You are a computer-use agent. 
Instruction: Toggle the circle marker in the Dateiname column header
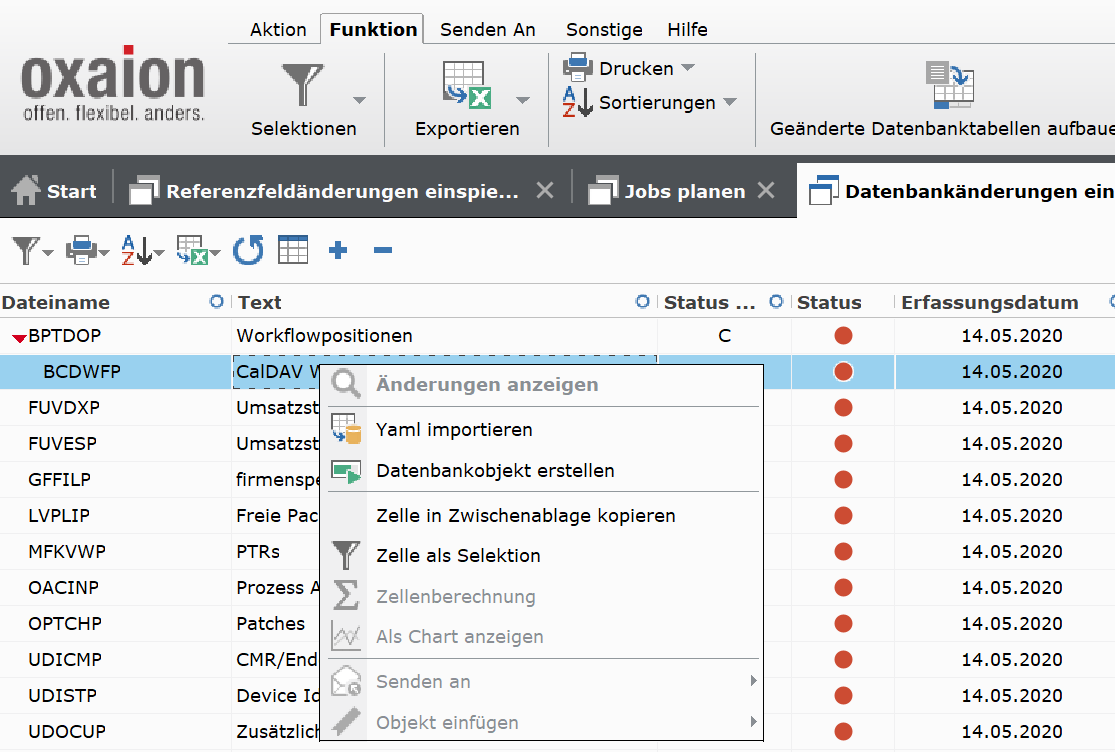pyautogui.click(x=216, y=302)
